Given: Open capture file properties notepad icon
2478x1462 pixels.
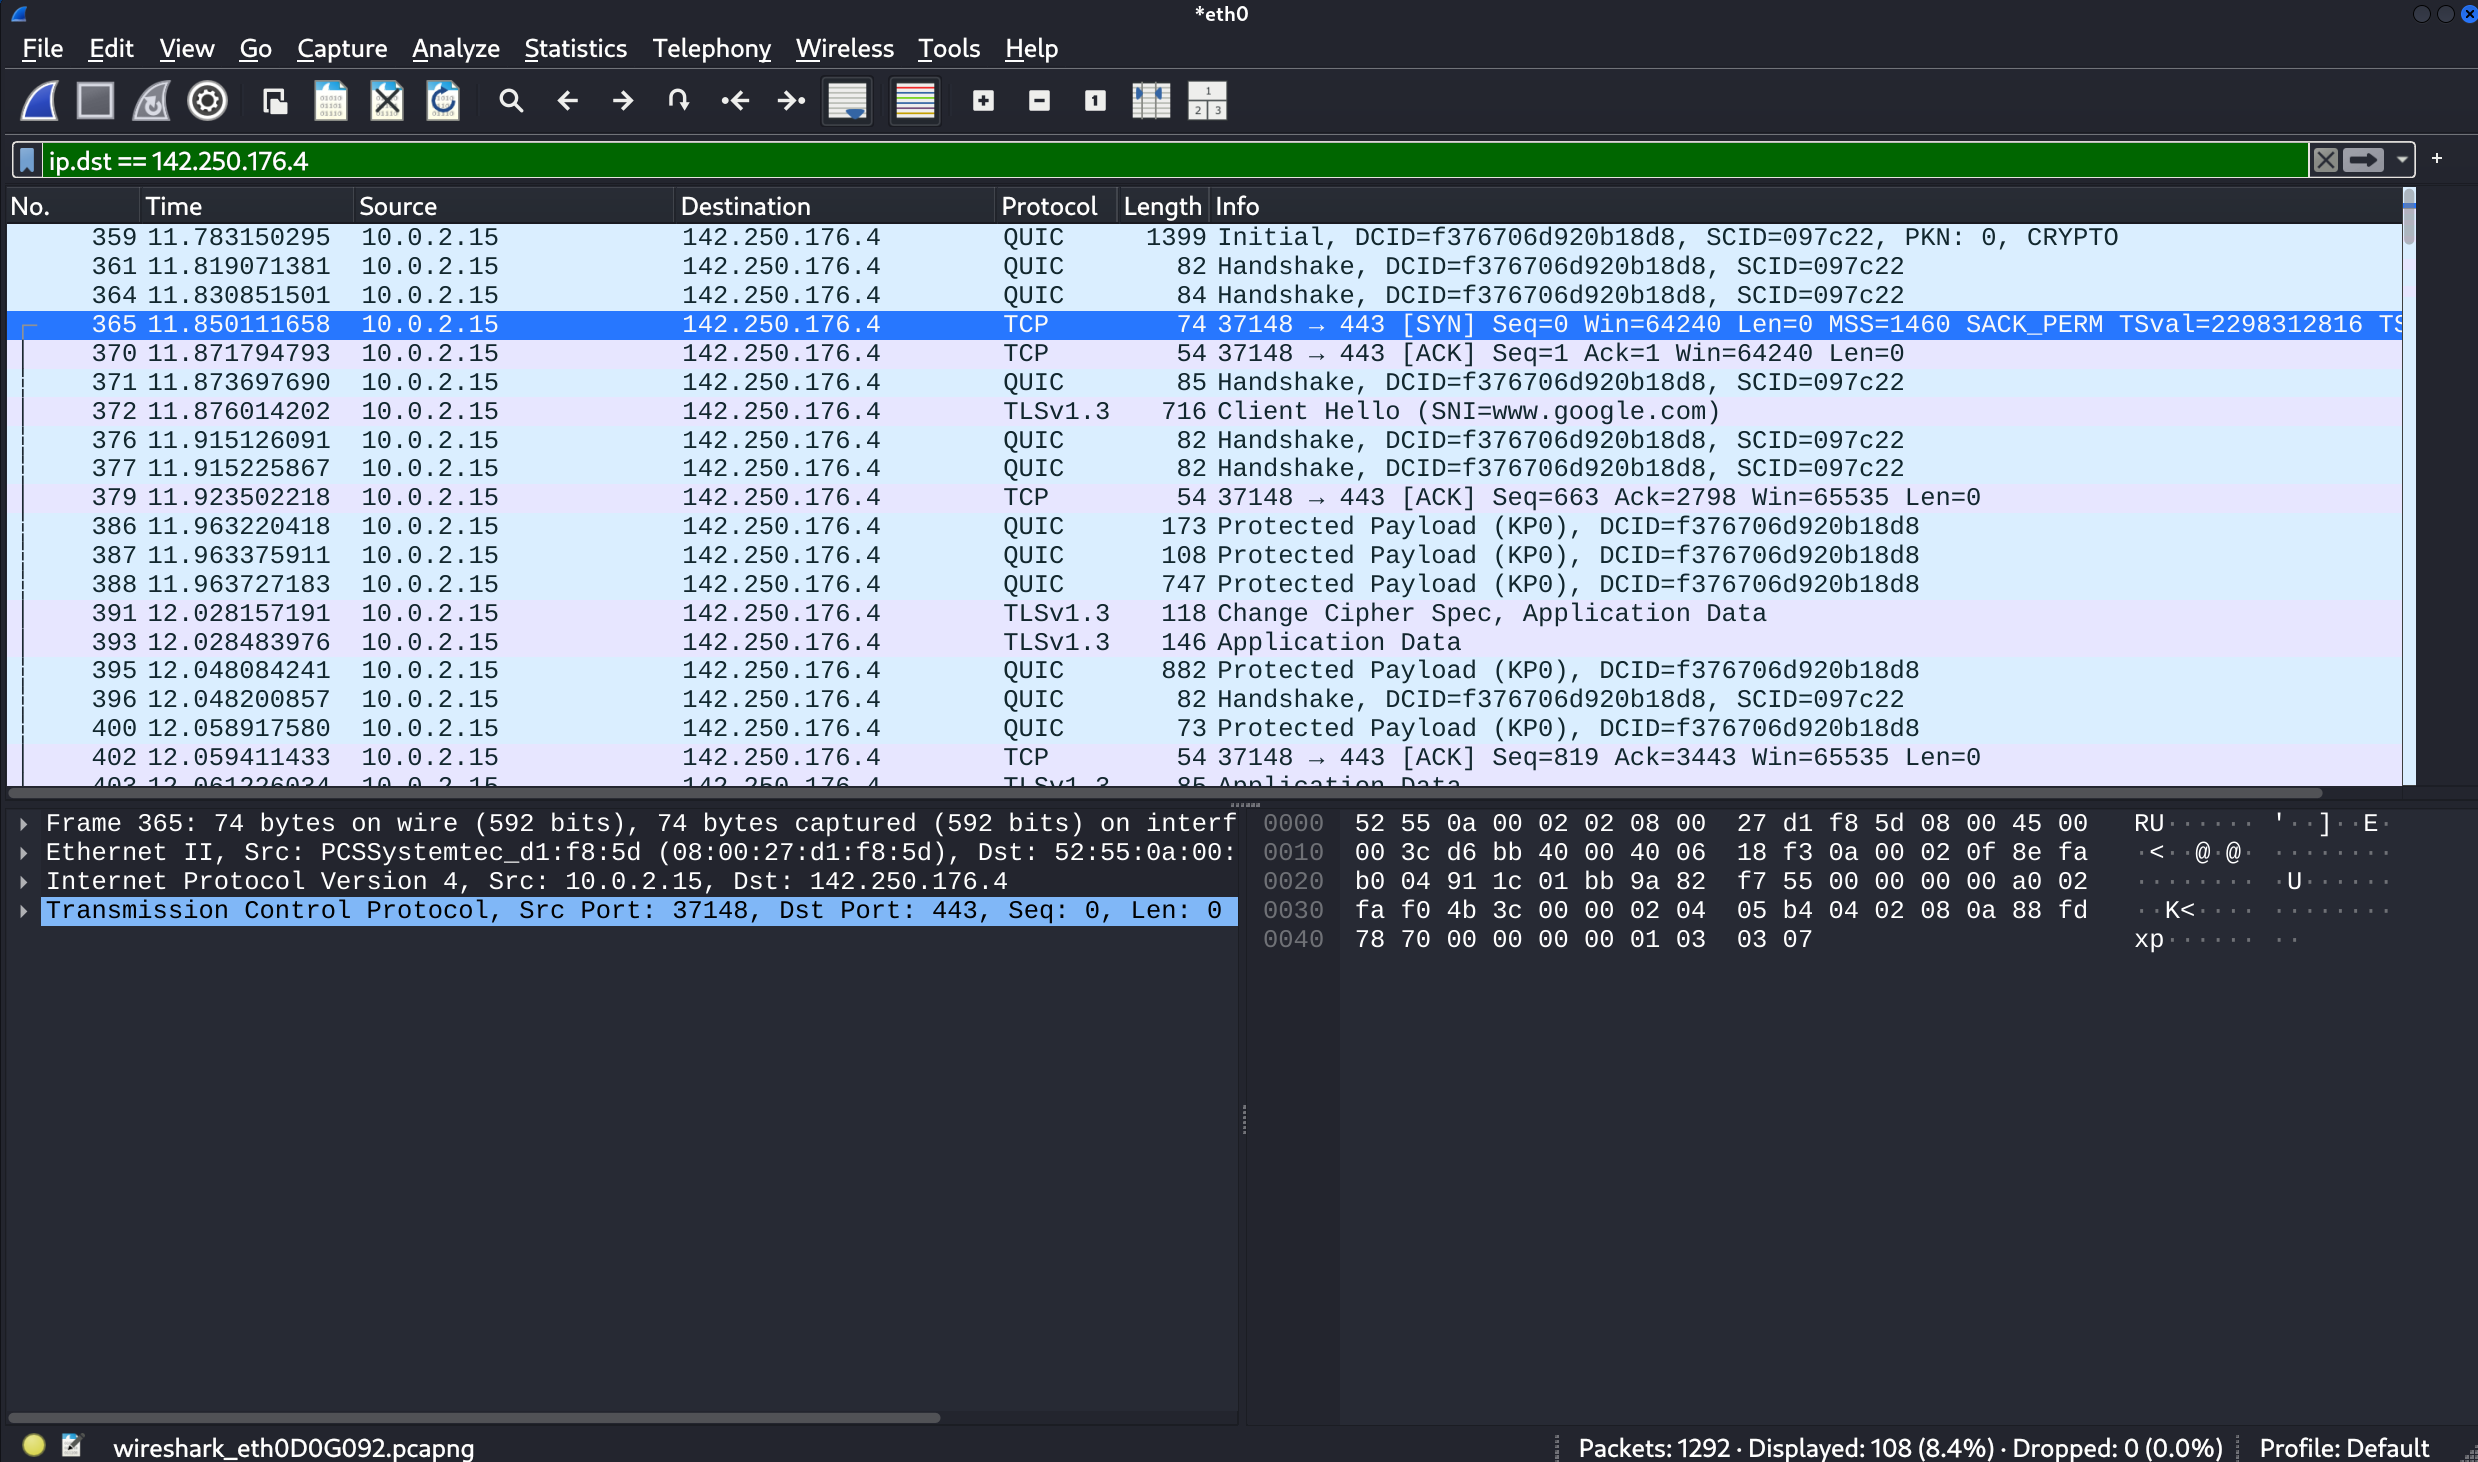Looking at the screenshot, I should point(72,1445).
